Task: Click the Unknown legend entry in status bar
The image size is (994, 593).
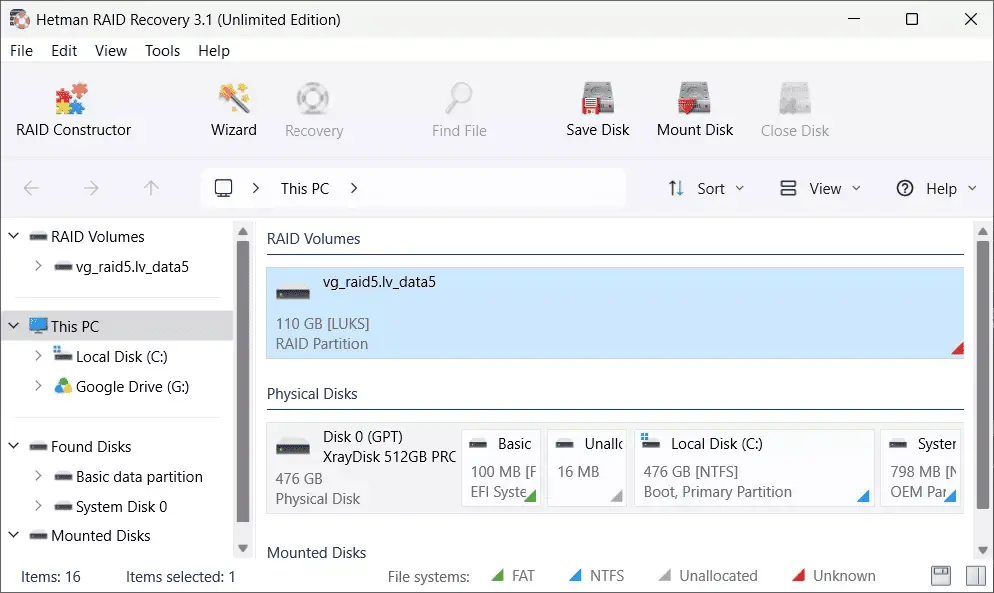Action: point(833,575)
